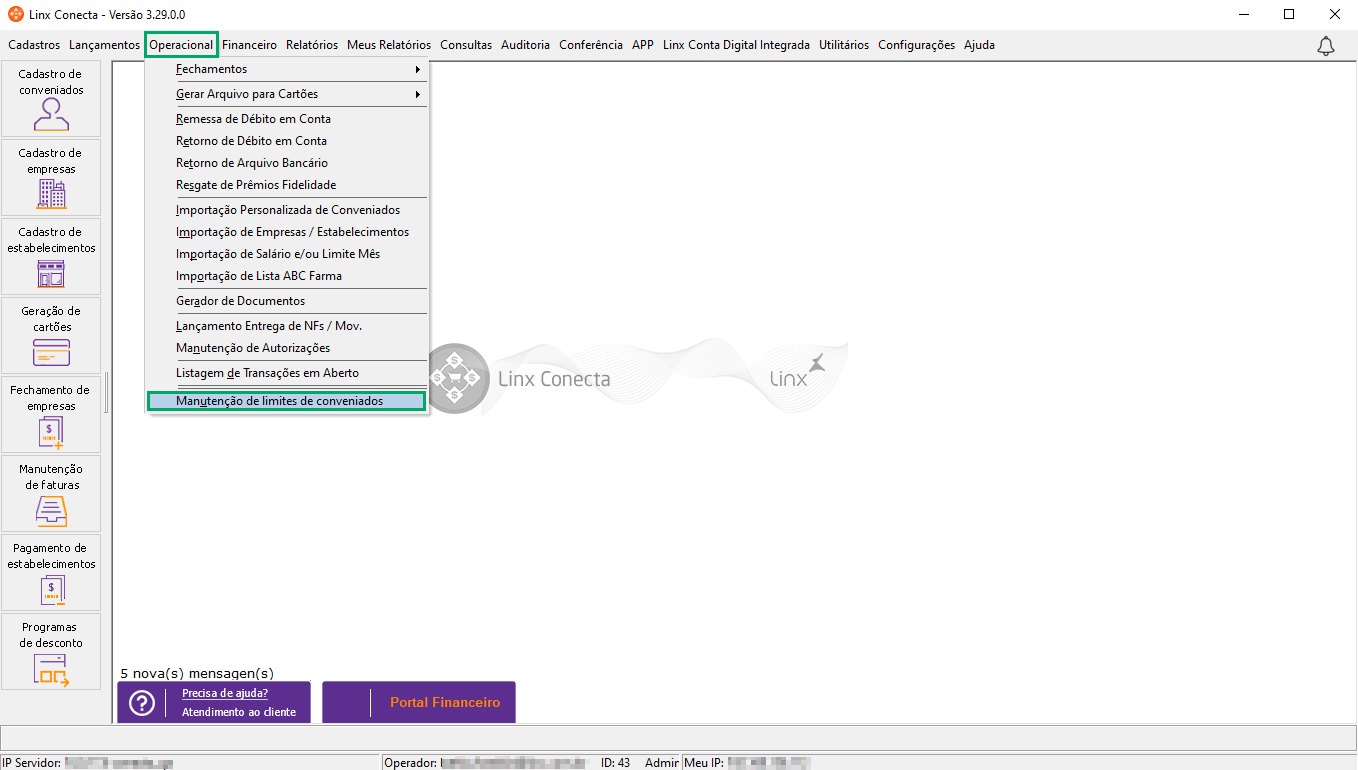The width and height of the screenshot is (1358, 770).
Task: Click the 5 nova(s) mensagen(s) text
Action: pyautogui.click(x=197, y=673)
